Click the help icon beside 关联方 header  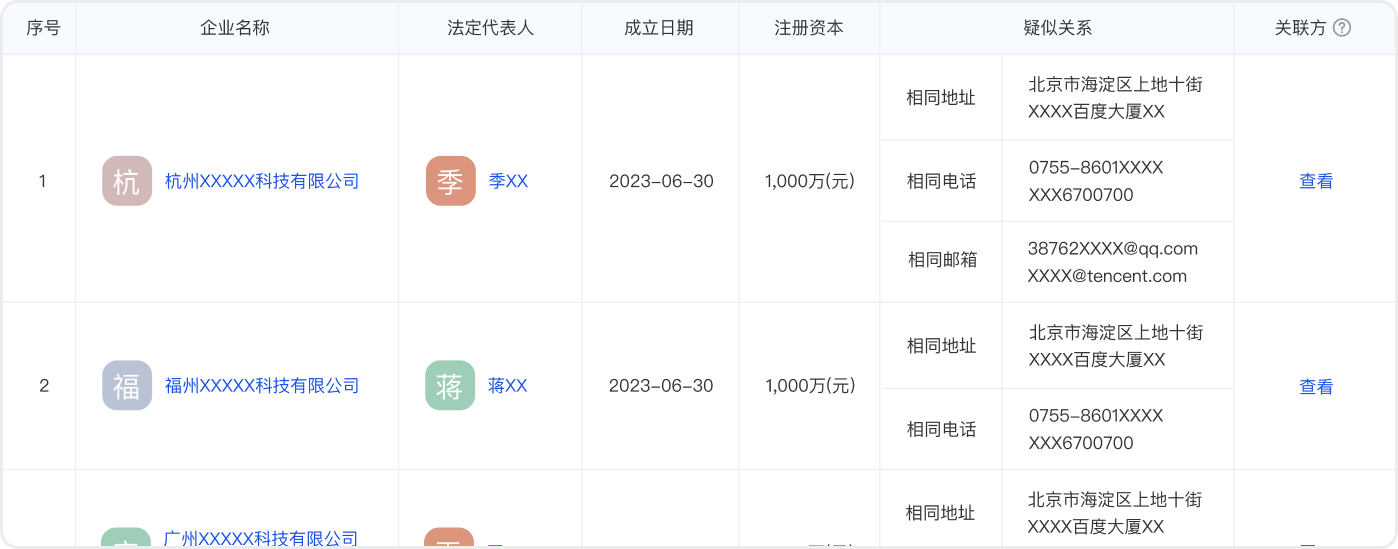1342,28
